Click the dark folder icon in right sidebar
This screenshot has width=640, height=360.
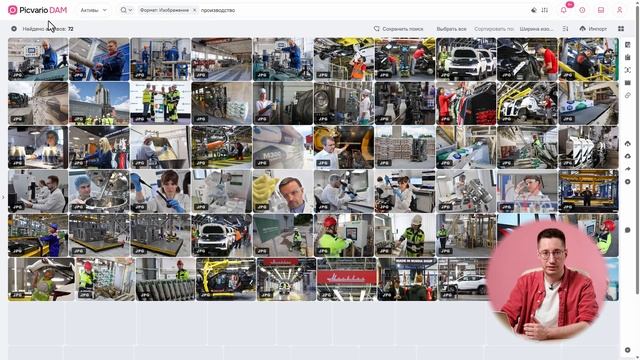628,83
